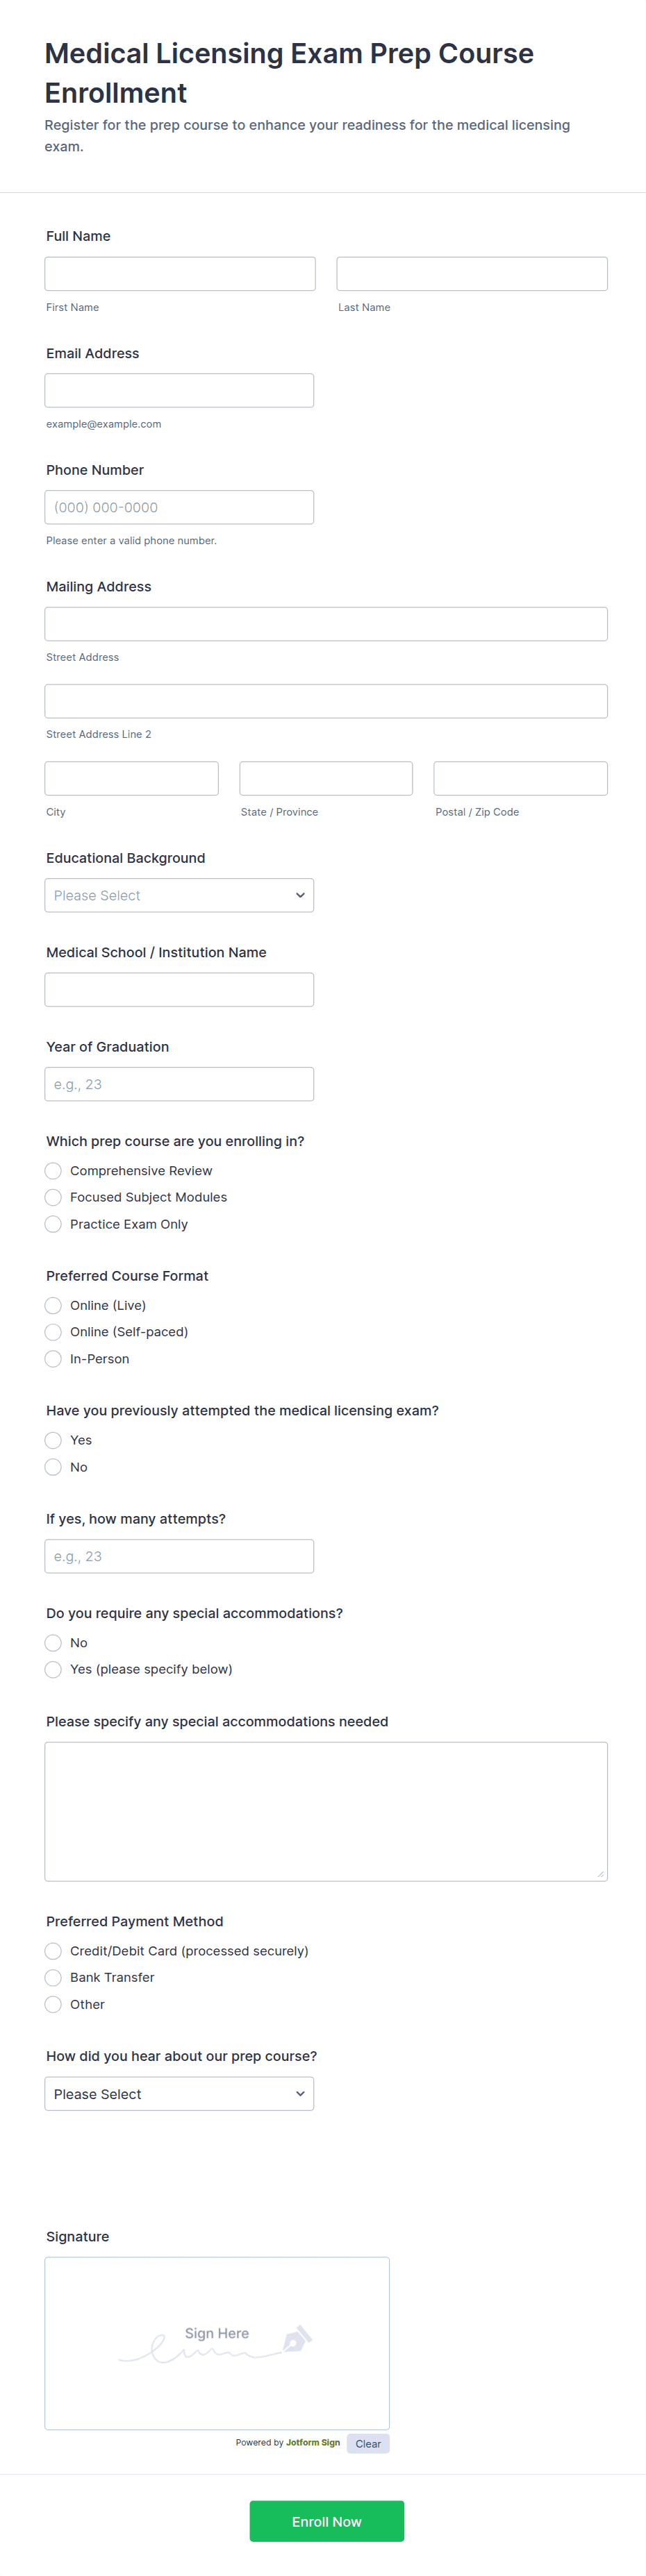Expand the how-did-you-hear dropdown

[x=179, y=2093]
